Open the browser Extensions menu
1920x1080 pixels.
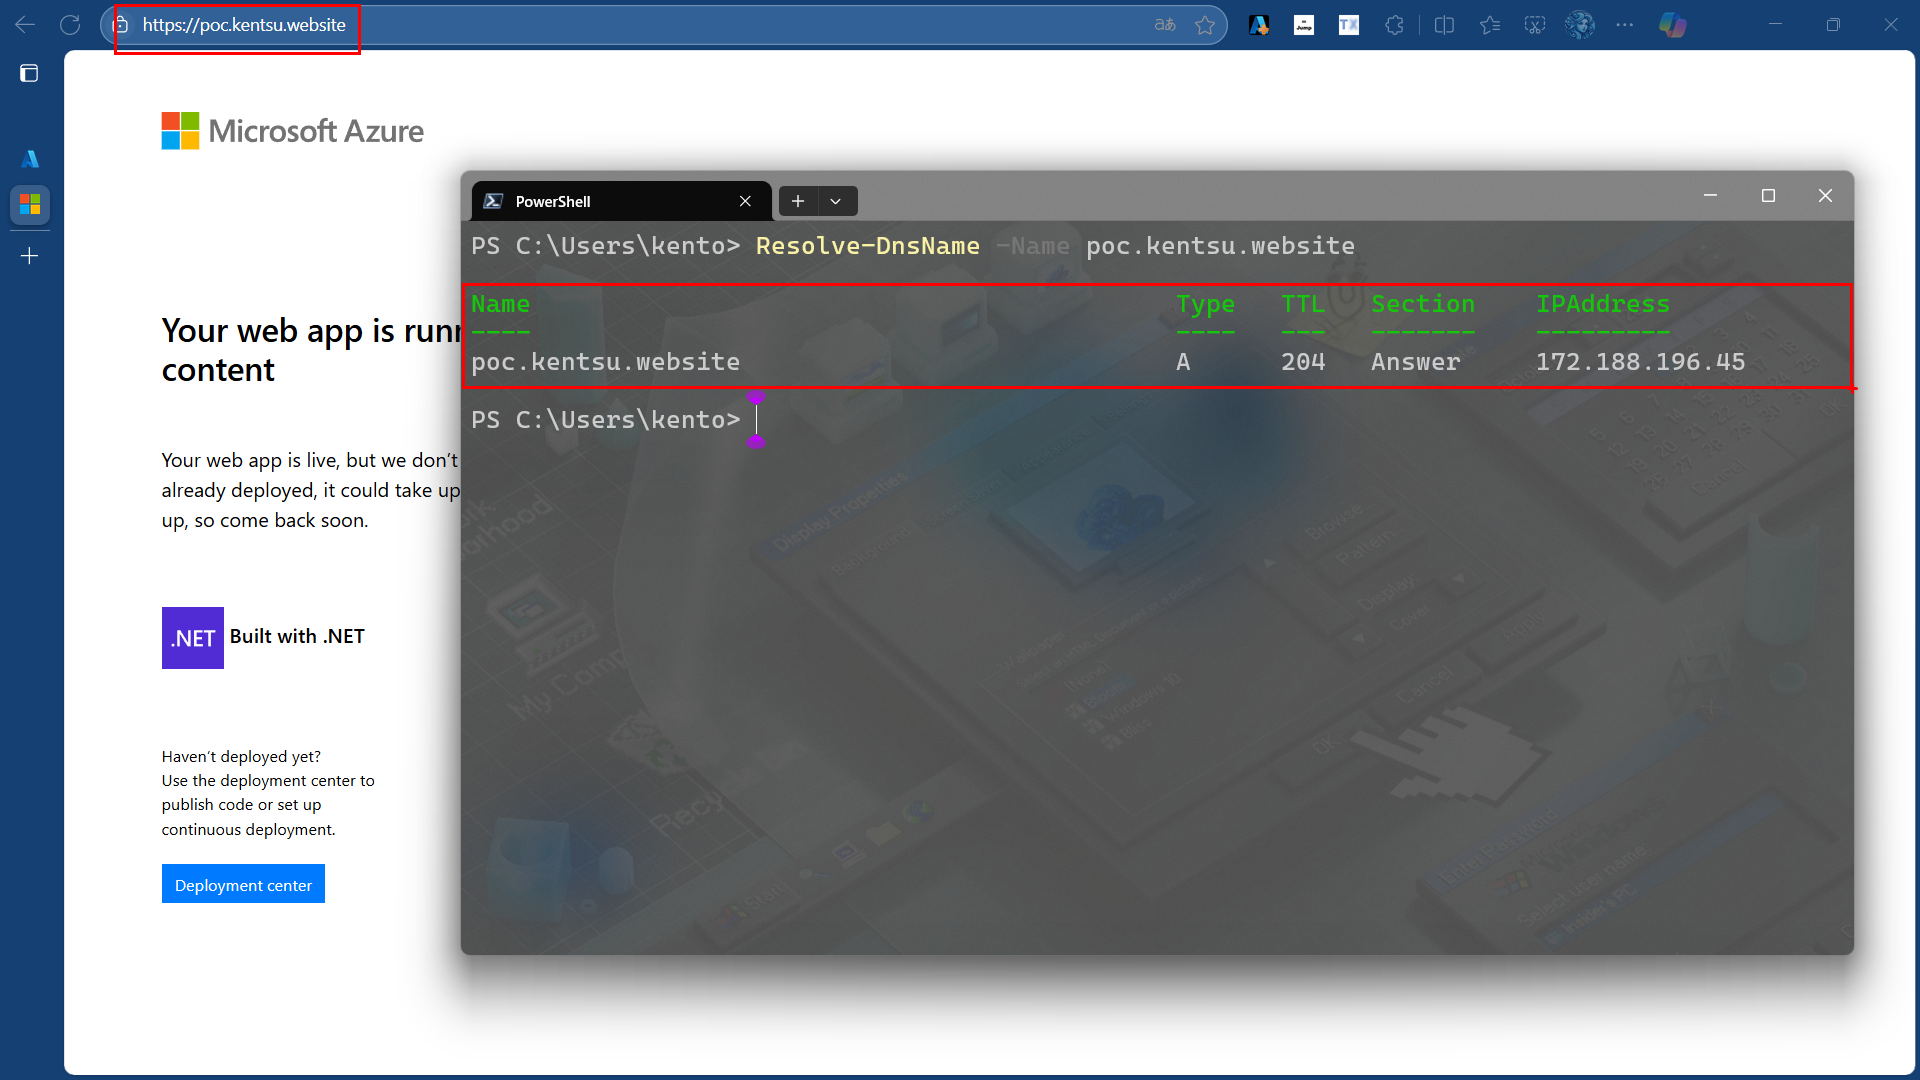point(1395,25)
